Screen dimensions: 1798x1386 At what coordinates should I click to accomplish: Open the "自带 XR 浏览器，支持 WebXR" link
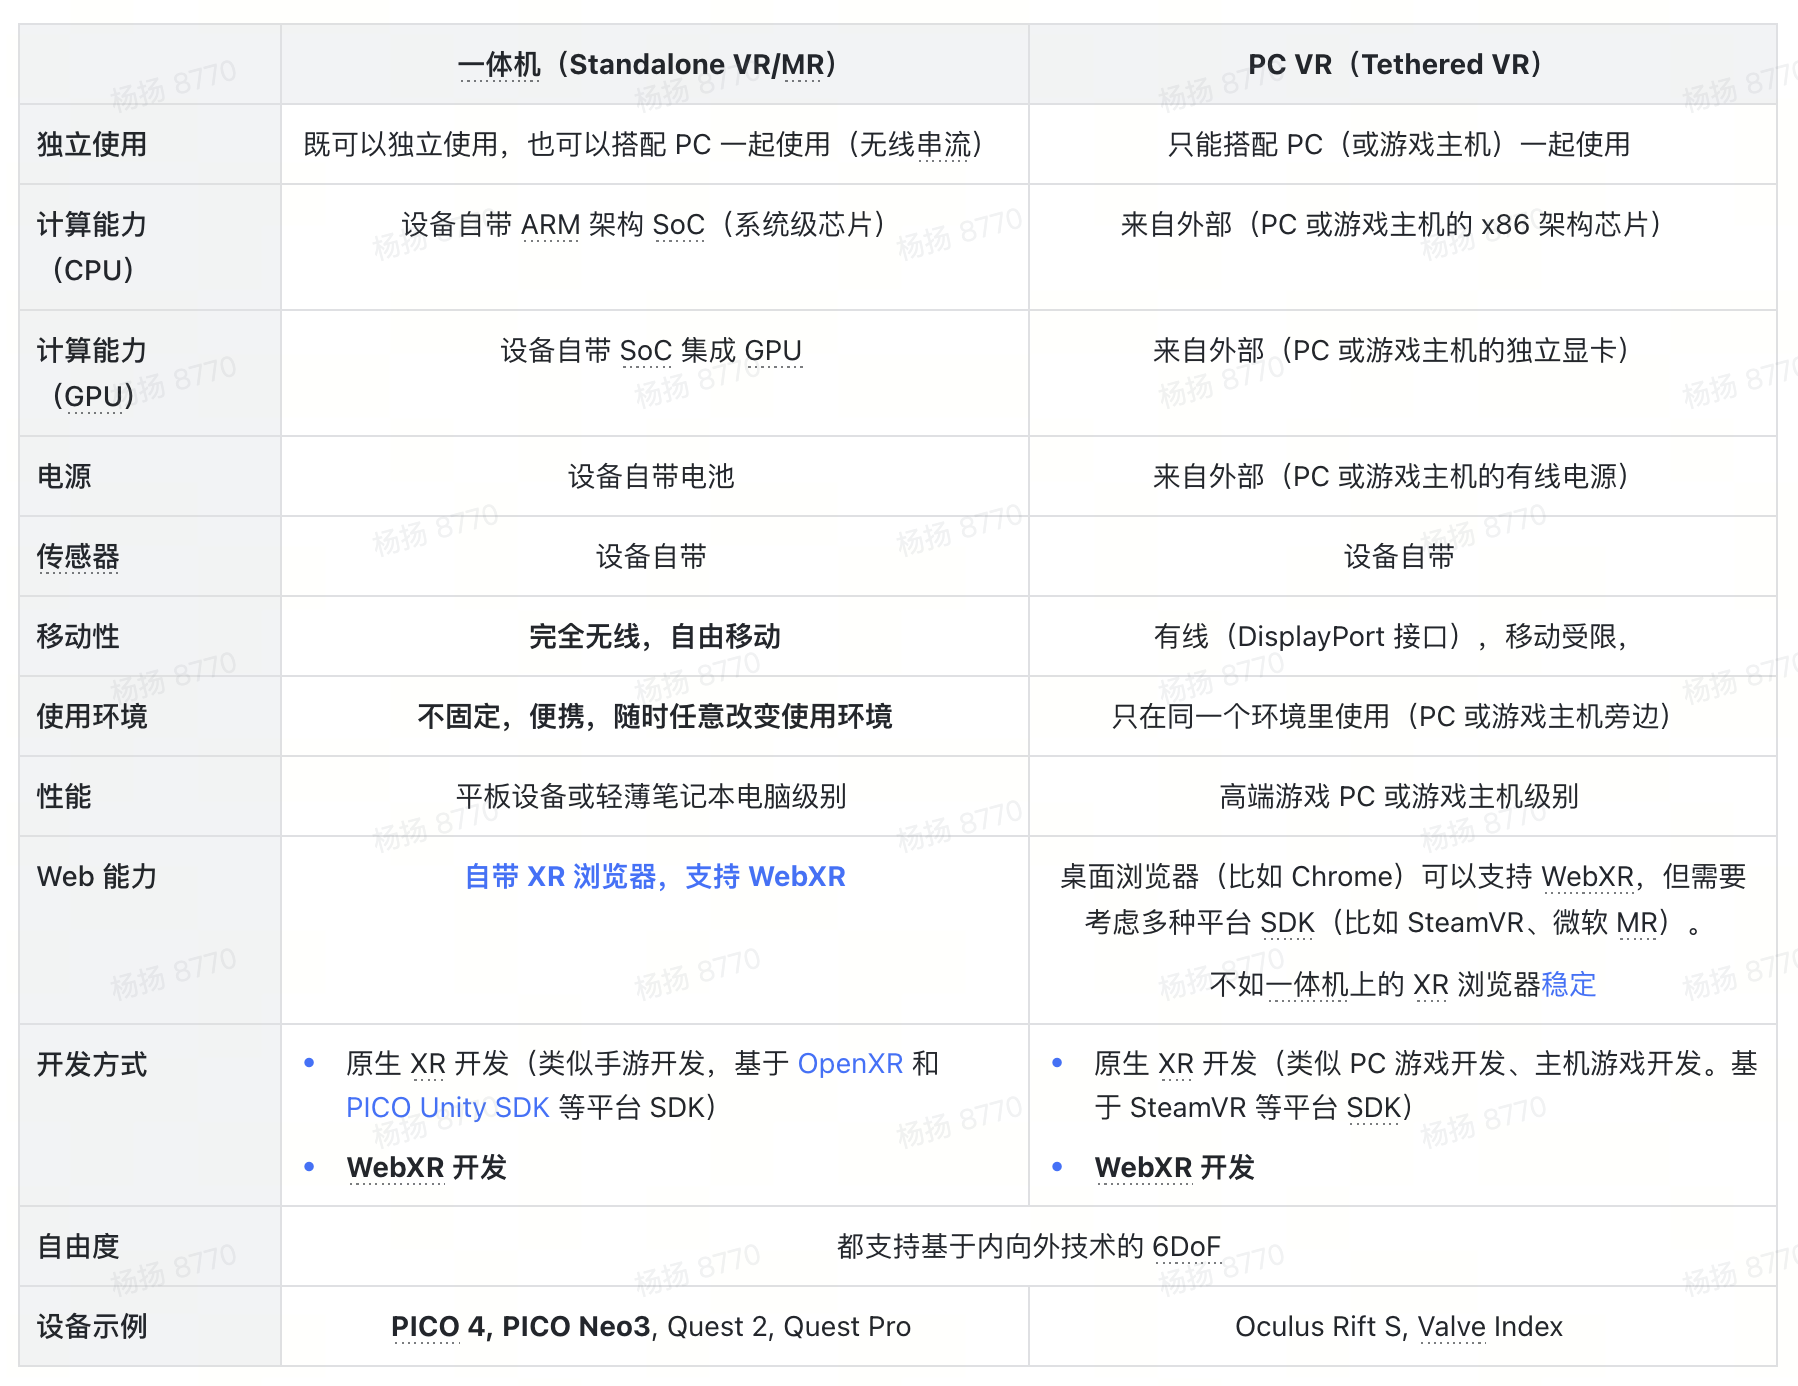(656, 877)
